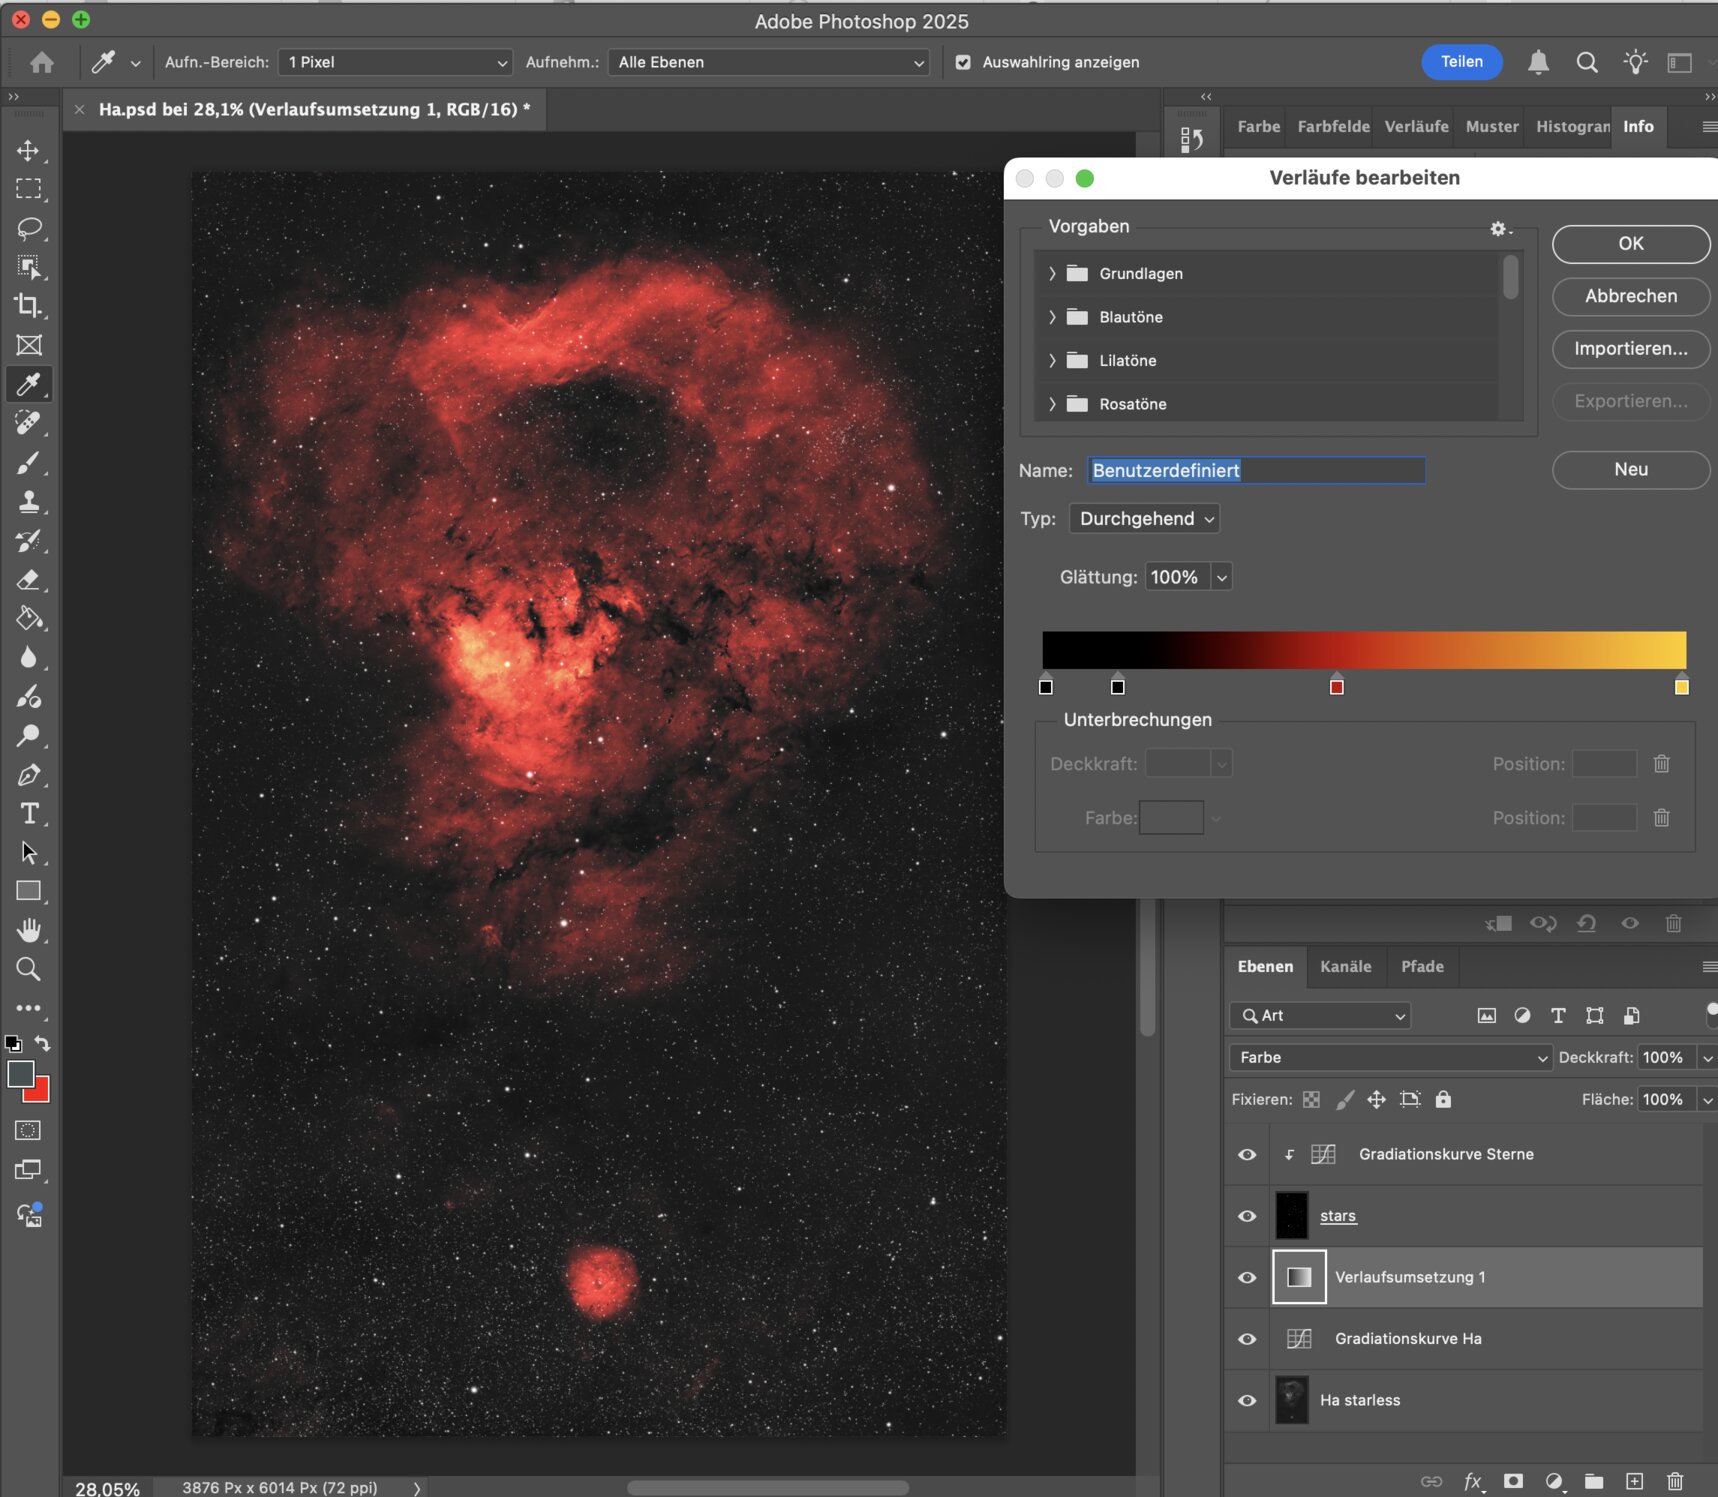The image size is (1718, 1497).
Task: Confirm the gradient with OK
Action: (1631, 243)
